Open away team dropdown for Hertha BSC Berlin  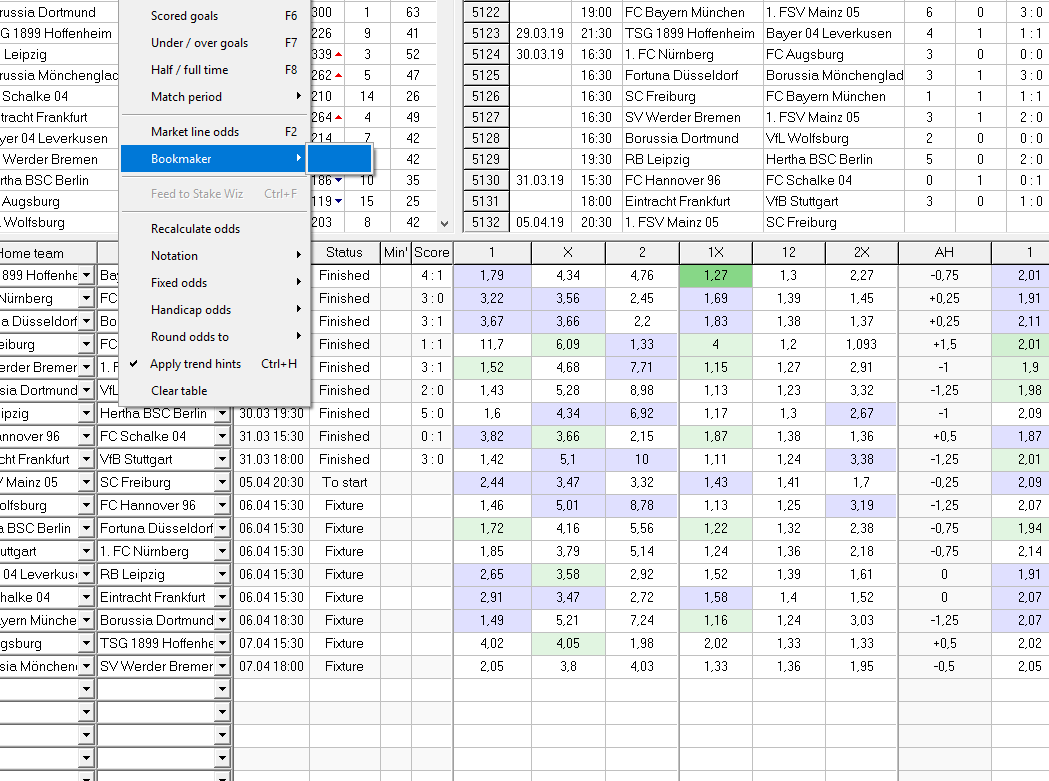(x=223, y=414)
